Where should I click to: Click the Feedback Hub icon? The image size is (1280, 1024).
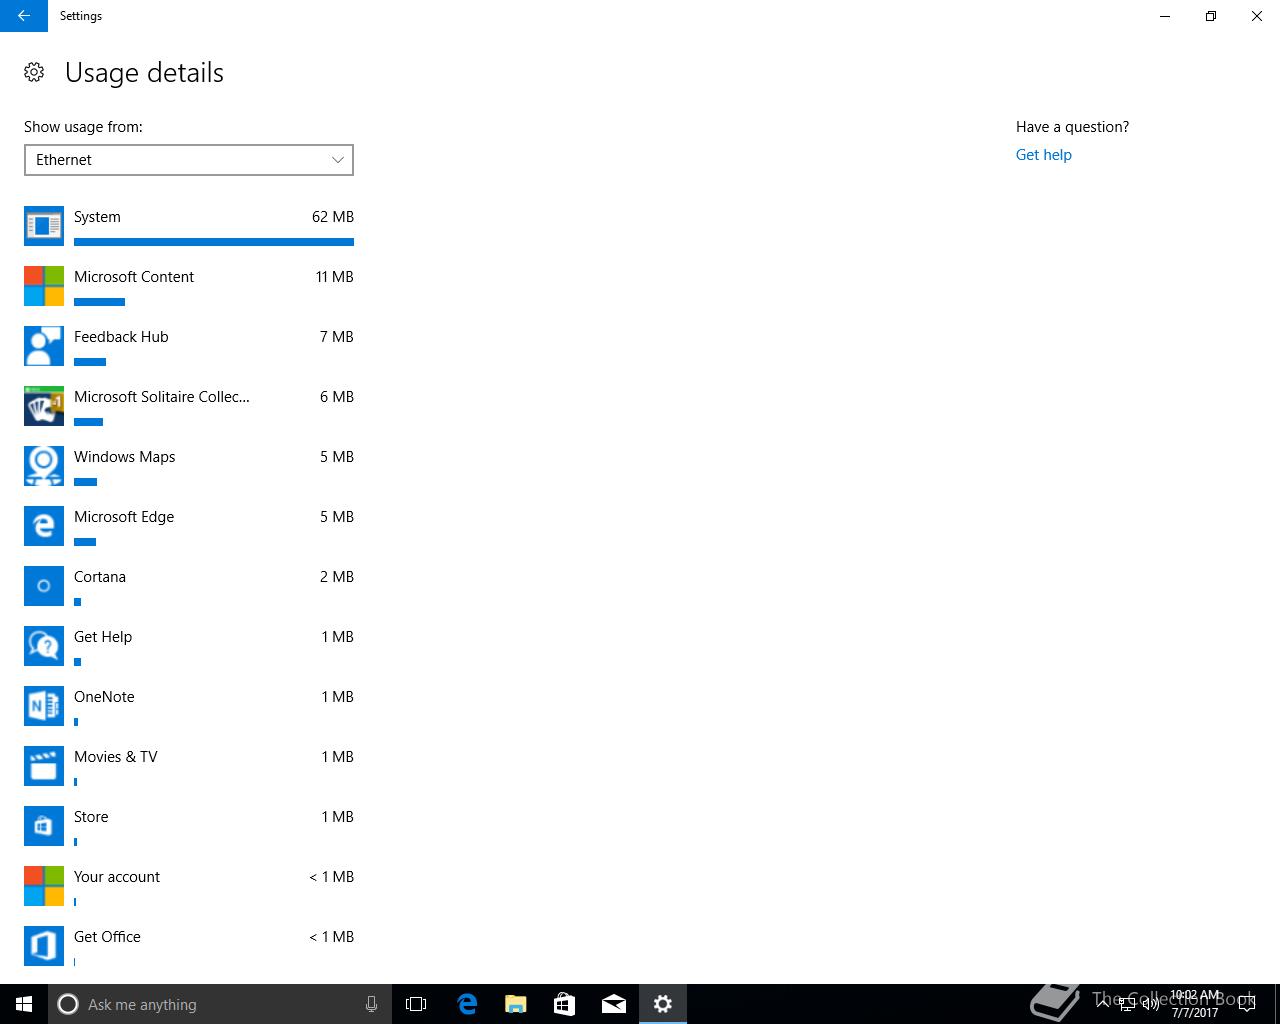click(x=44, y=346)
